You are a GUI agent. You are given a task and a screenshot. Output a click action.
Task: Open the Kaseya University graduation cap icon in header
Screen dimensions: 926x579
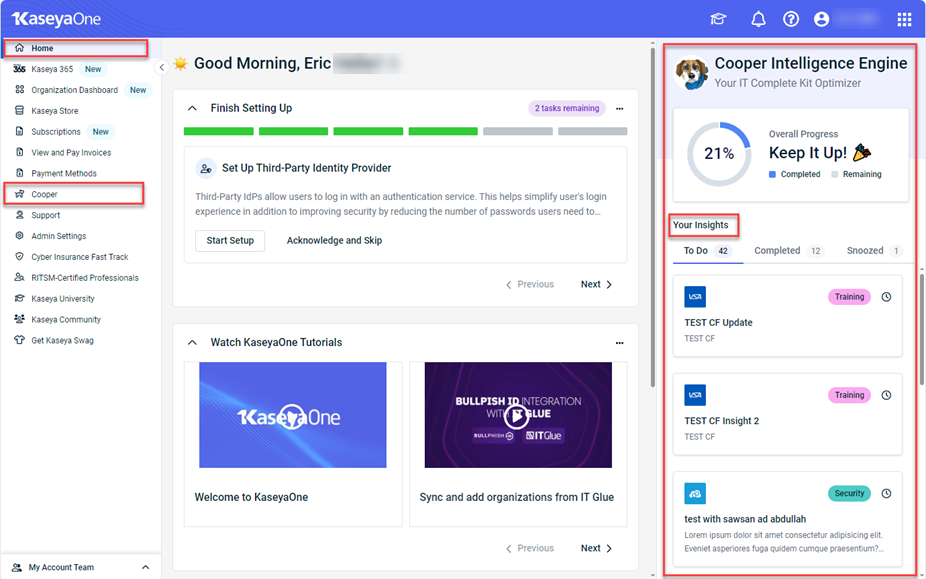click(718, 19)
